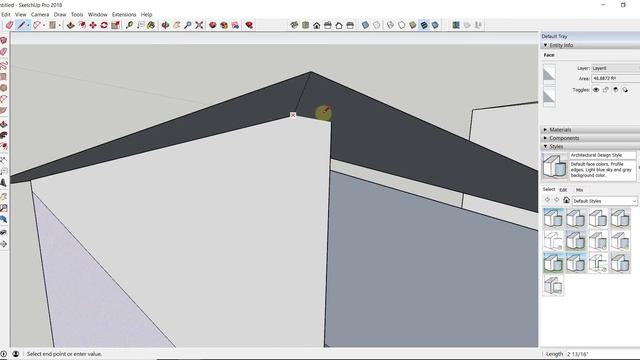
Task: Switch to Back view house outline
Action: click(x=339, y=25)
